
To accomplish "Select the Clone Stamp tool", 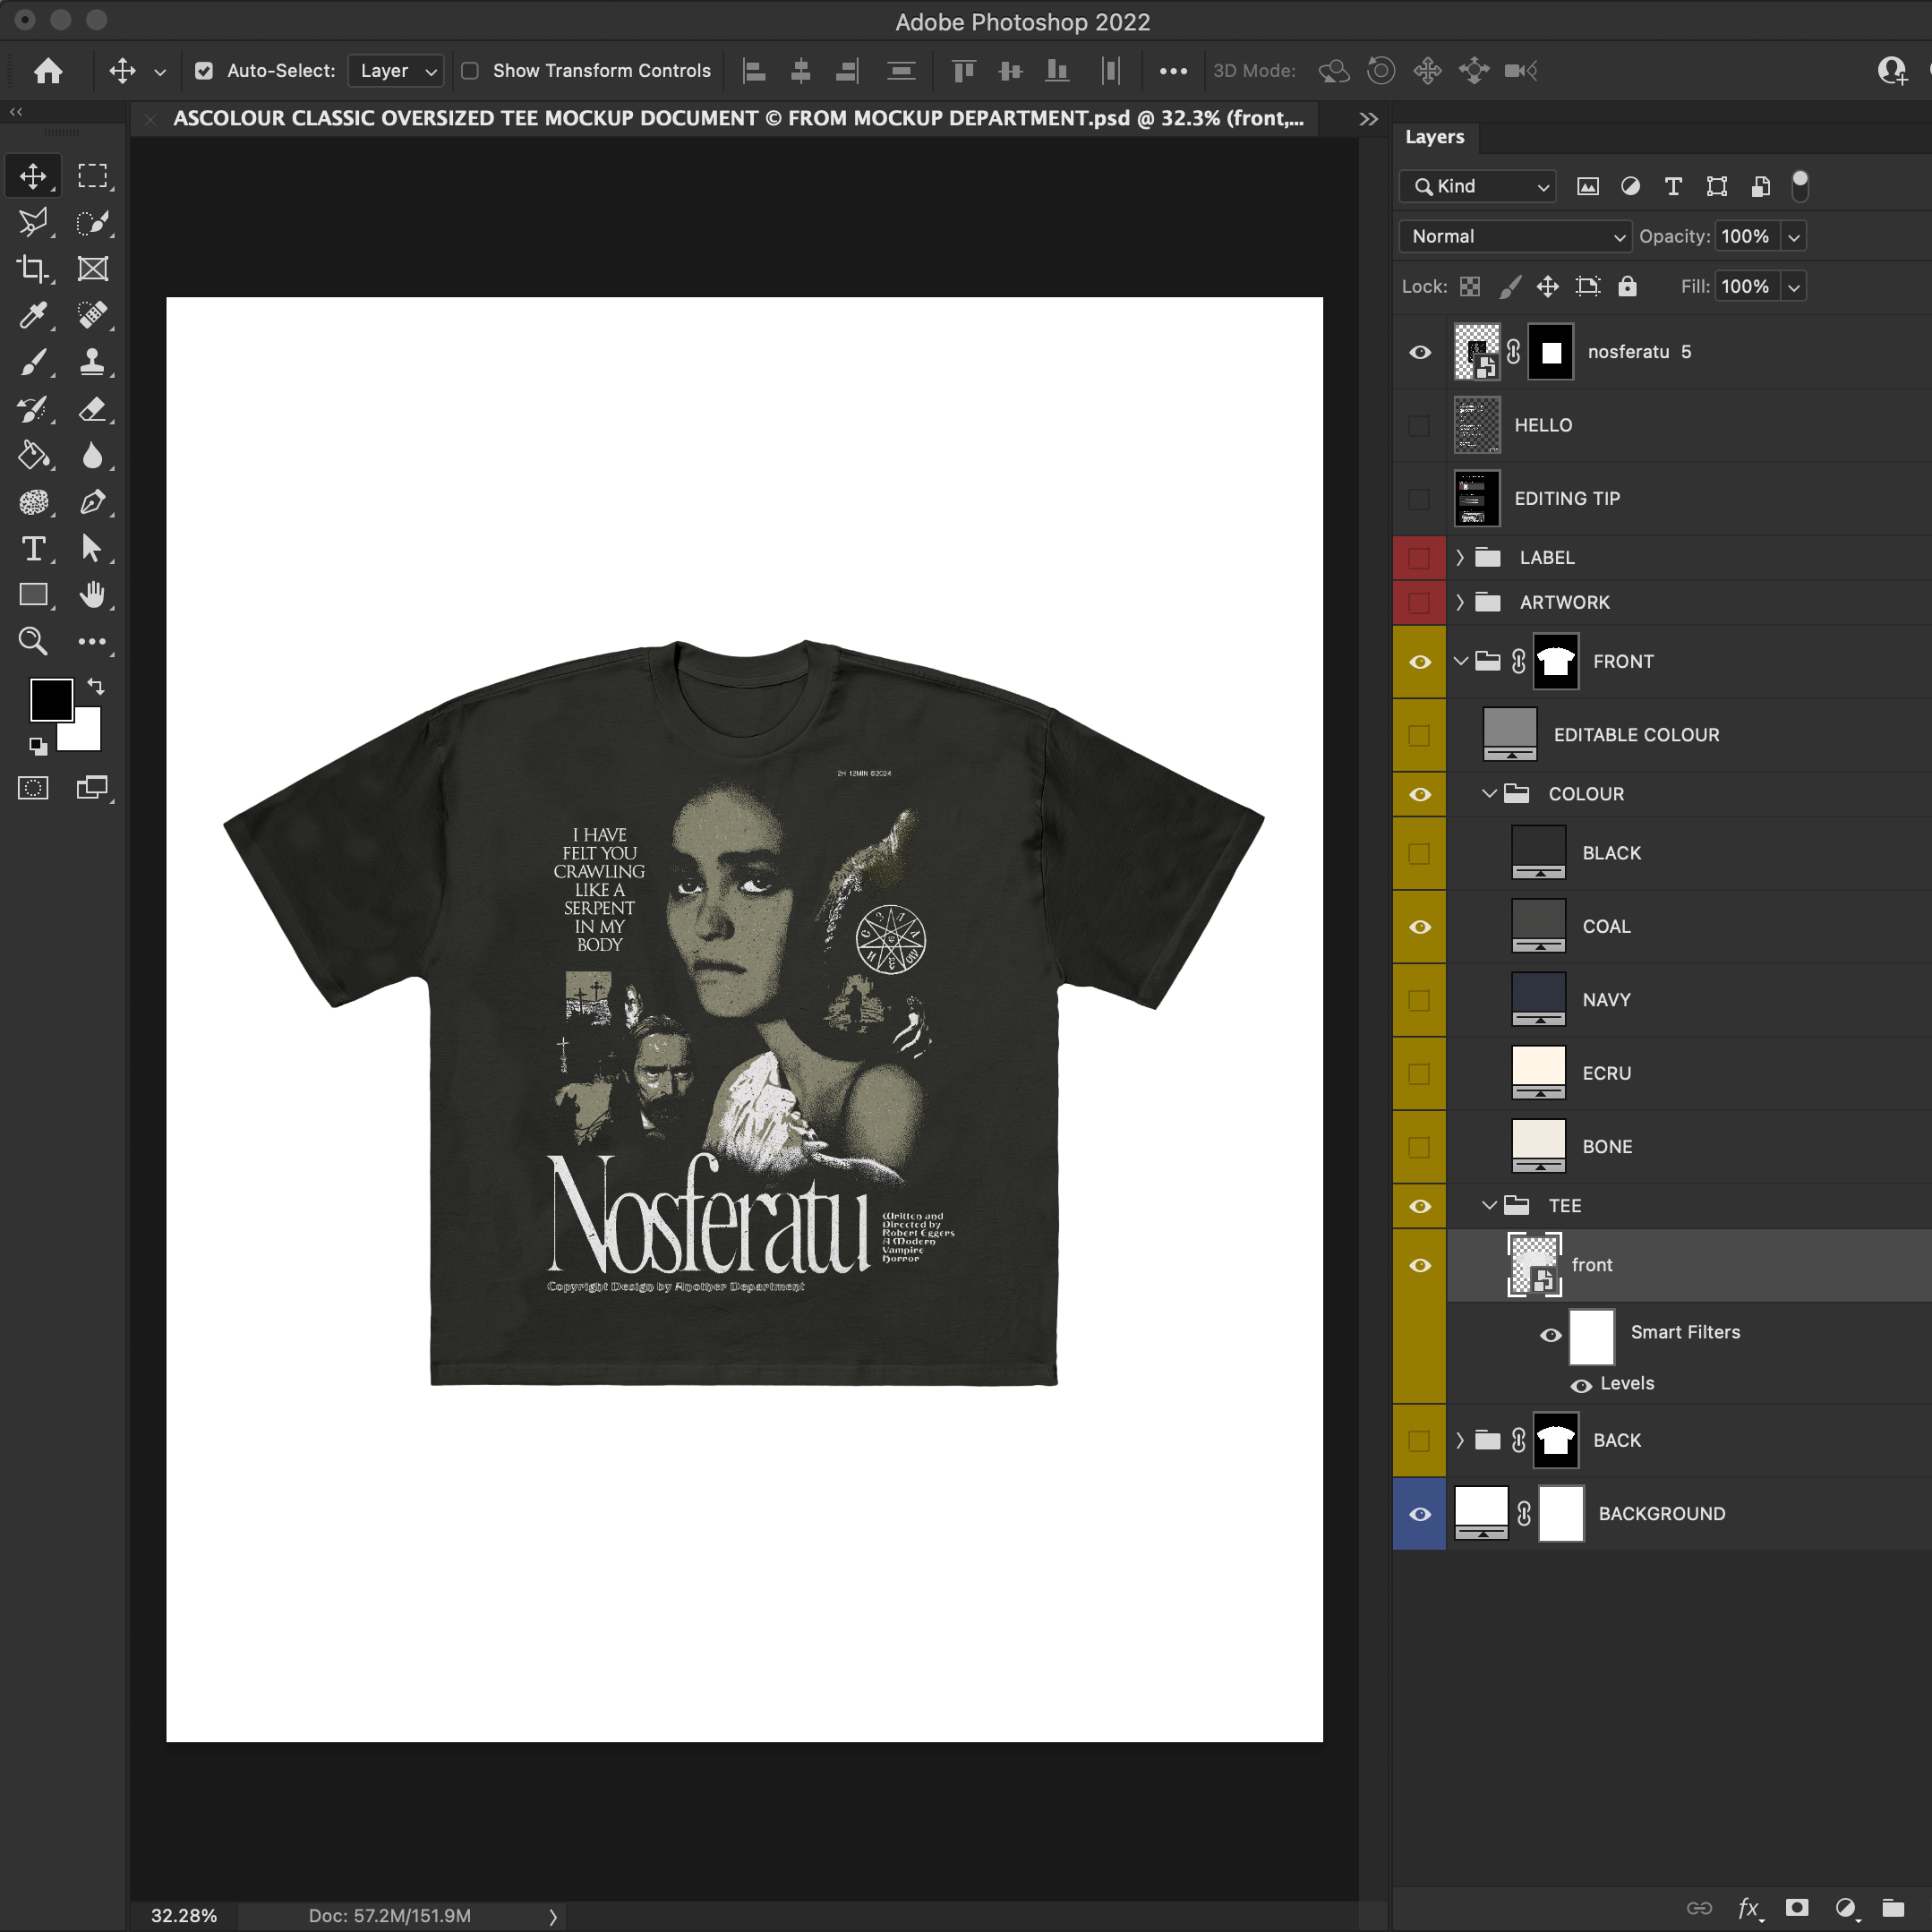I will click(92, 362).
